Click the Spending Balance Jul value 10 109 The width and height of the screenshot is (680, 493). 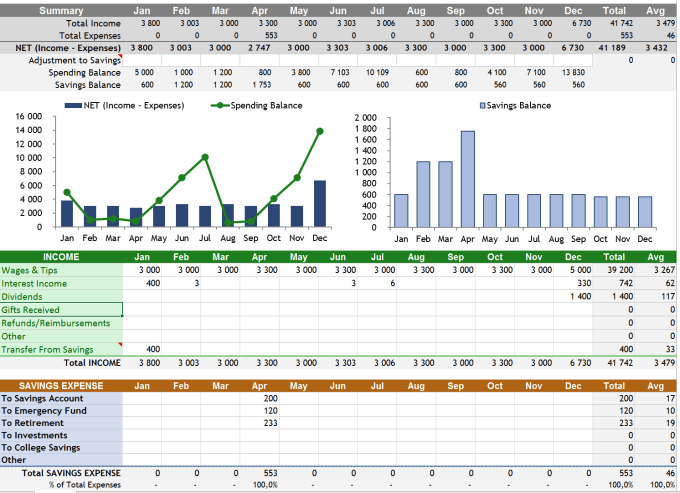click(377, 72)
